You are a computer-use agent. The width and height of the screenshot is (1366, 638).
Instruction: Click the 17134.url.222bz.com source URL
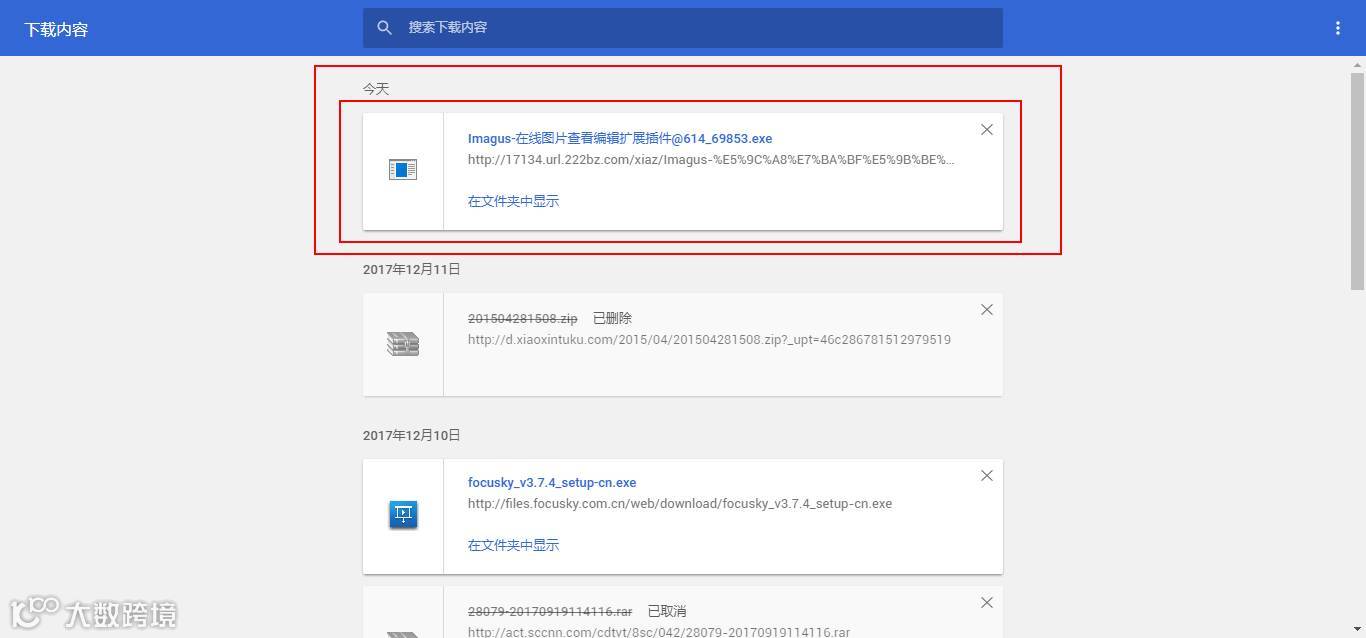pos(711,160)
